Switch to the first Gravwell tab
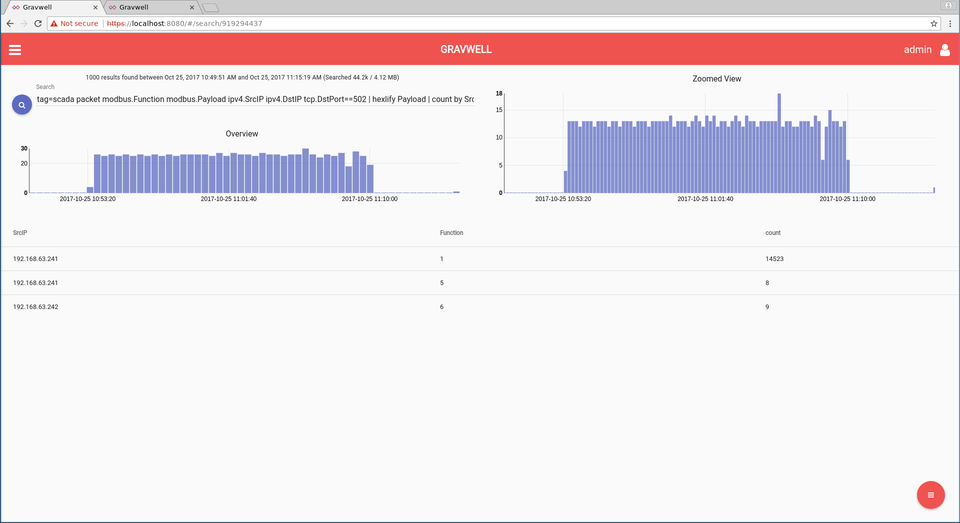The width and height of the screenshot is (960, 523). pyautogui.click(x=52, y=7)
